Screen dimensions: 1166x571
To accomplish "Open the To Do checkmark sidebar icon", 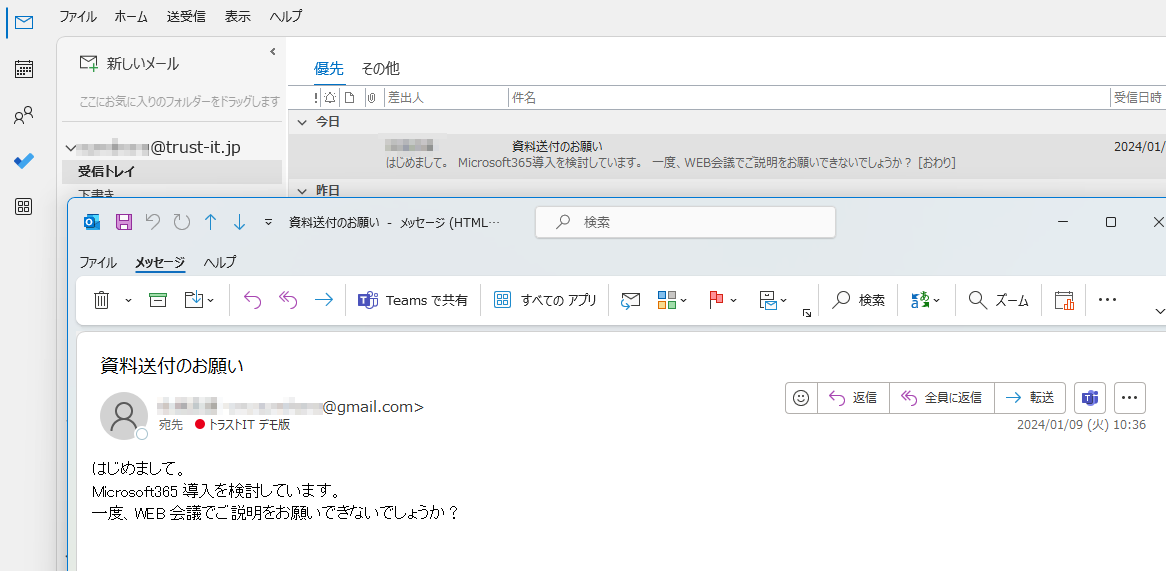I will tap(24, 161).
